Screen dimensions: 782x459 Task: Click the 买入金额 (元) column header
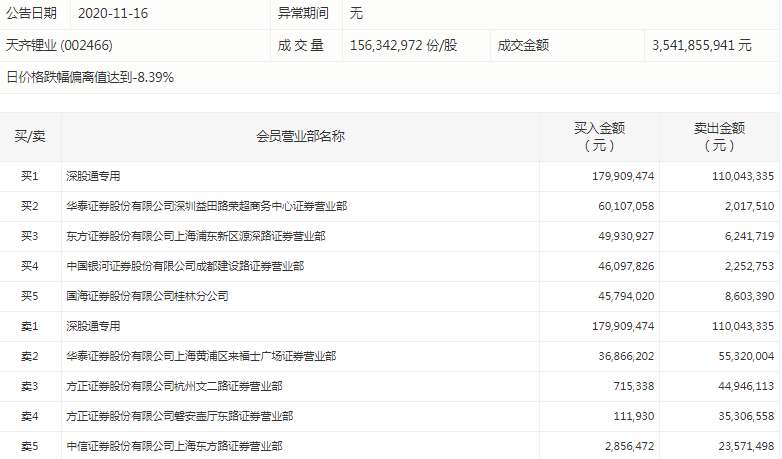tap(599, 137)
